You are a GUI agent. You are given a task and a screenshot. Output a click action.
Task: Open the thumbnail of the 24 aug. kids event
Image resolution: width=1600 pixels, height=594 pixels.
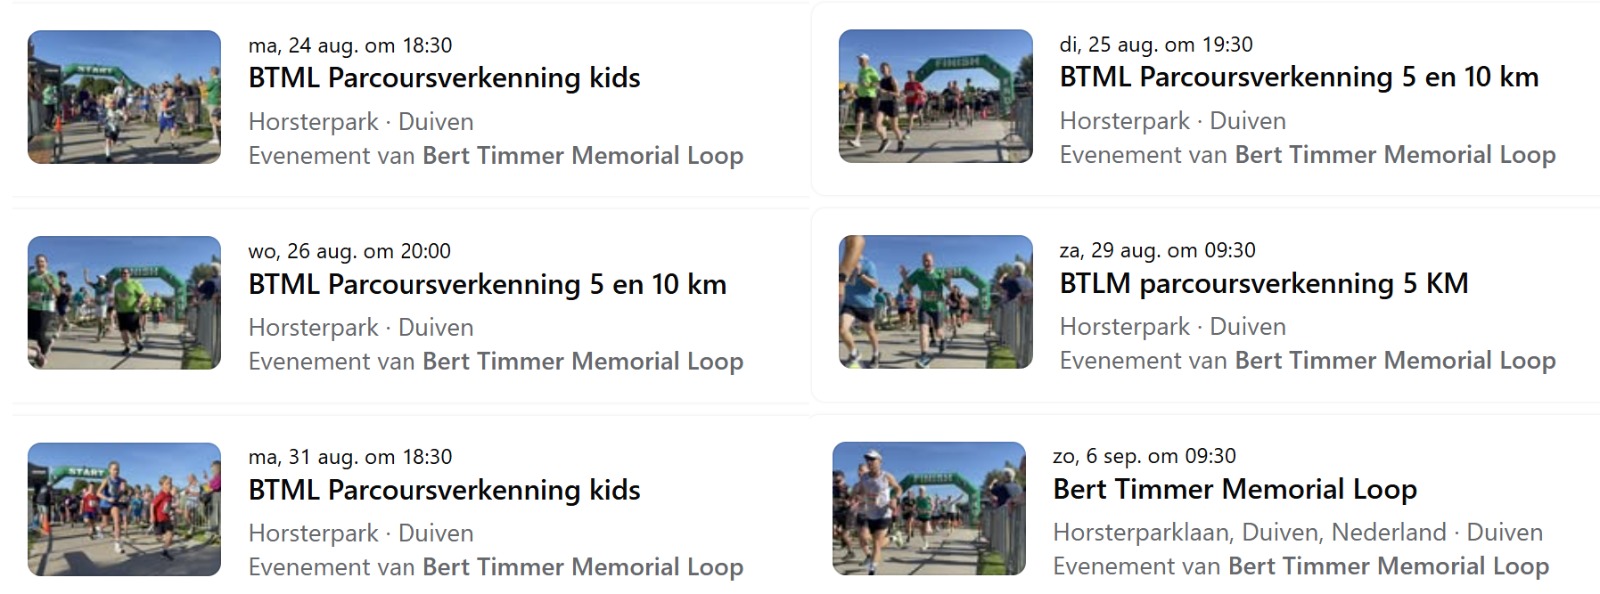[x=124, y=97]
